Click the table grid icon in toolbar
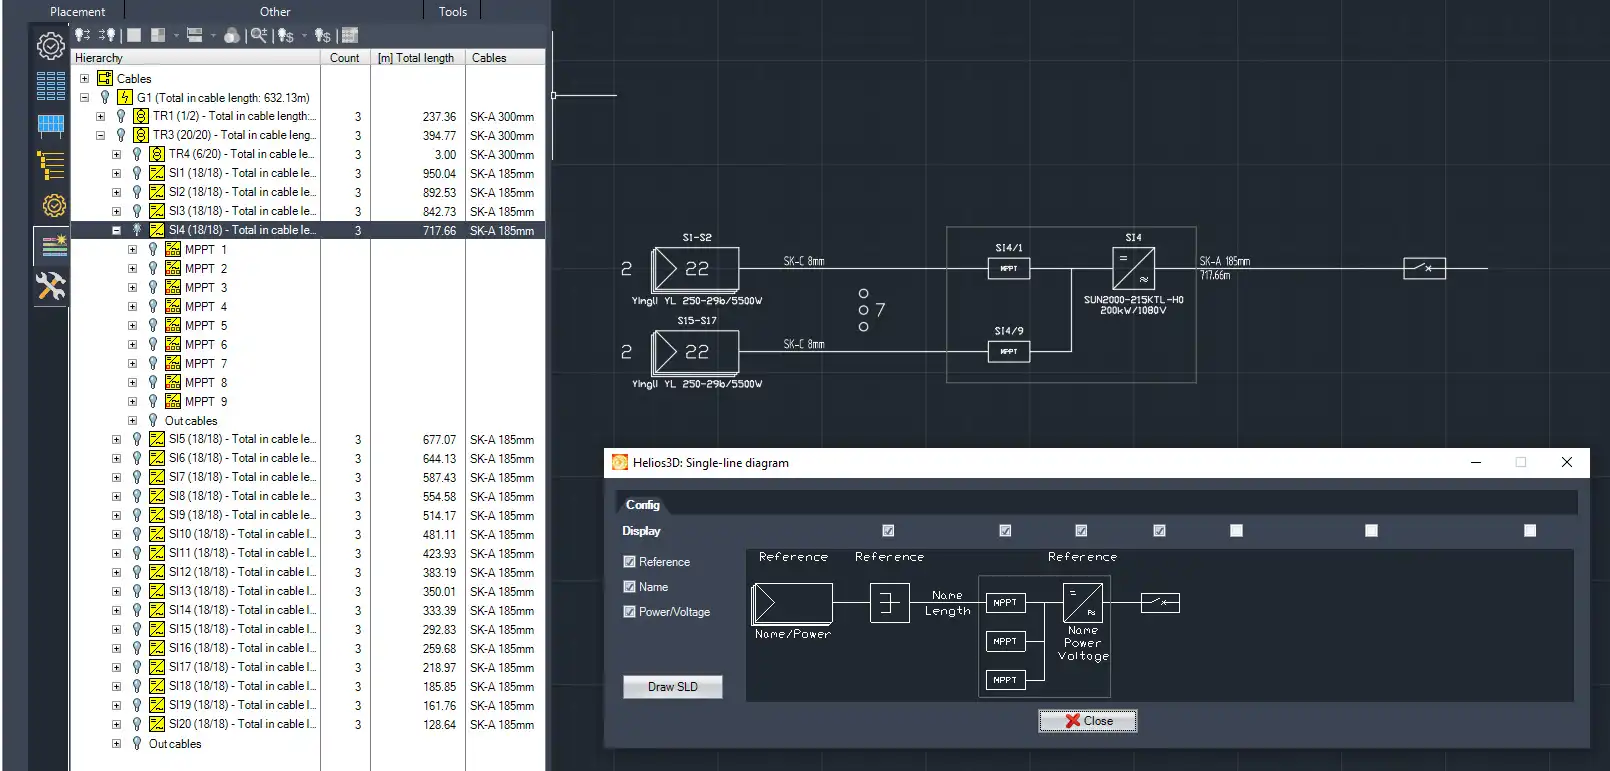This screenshot has height=771, width=1610. click(350, 35)
